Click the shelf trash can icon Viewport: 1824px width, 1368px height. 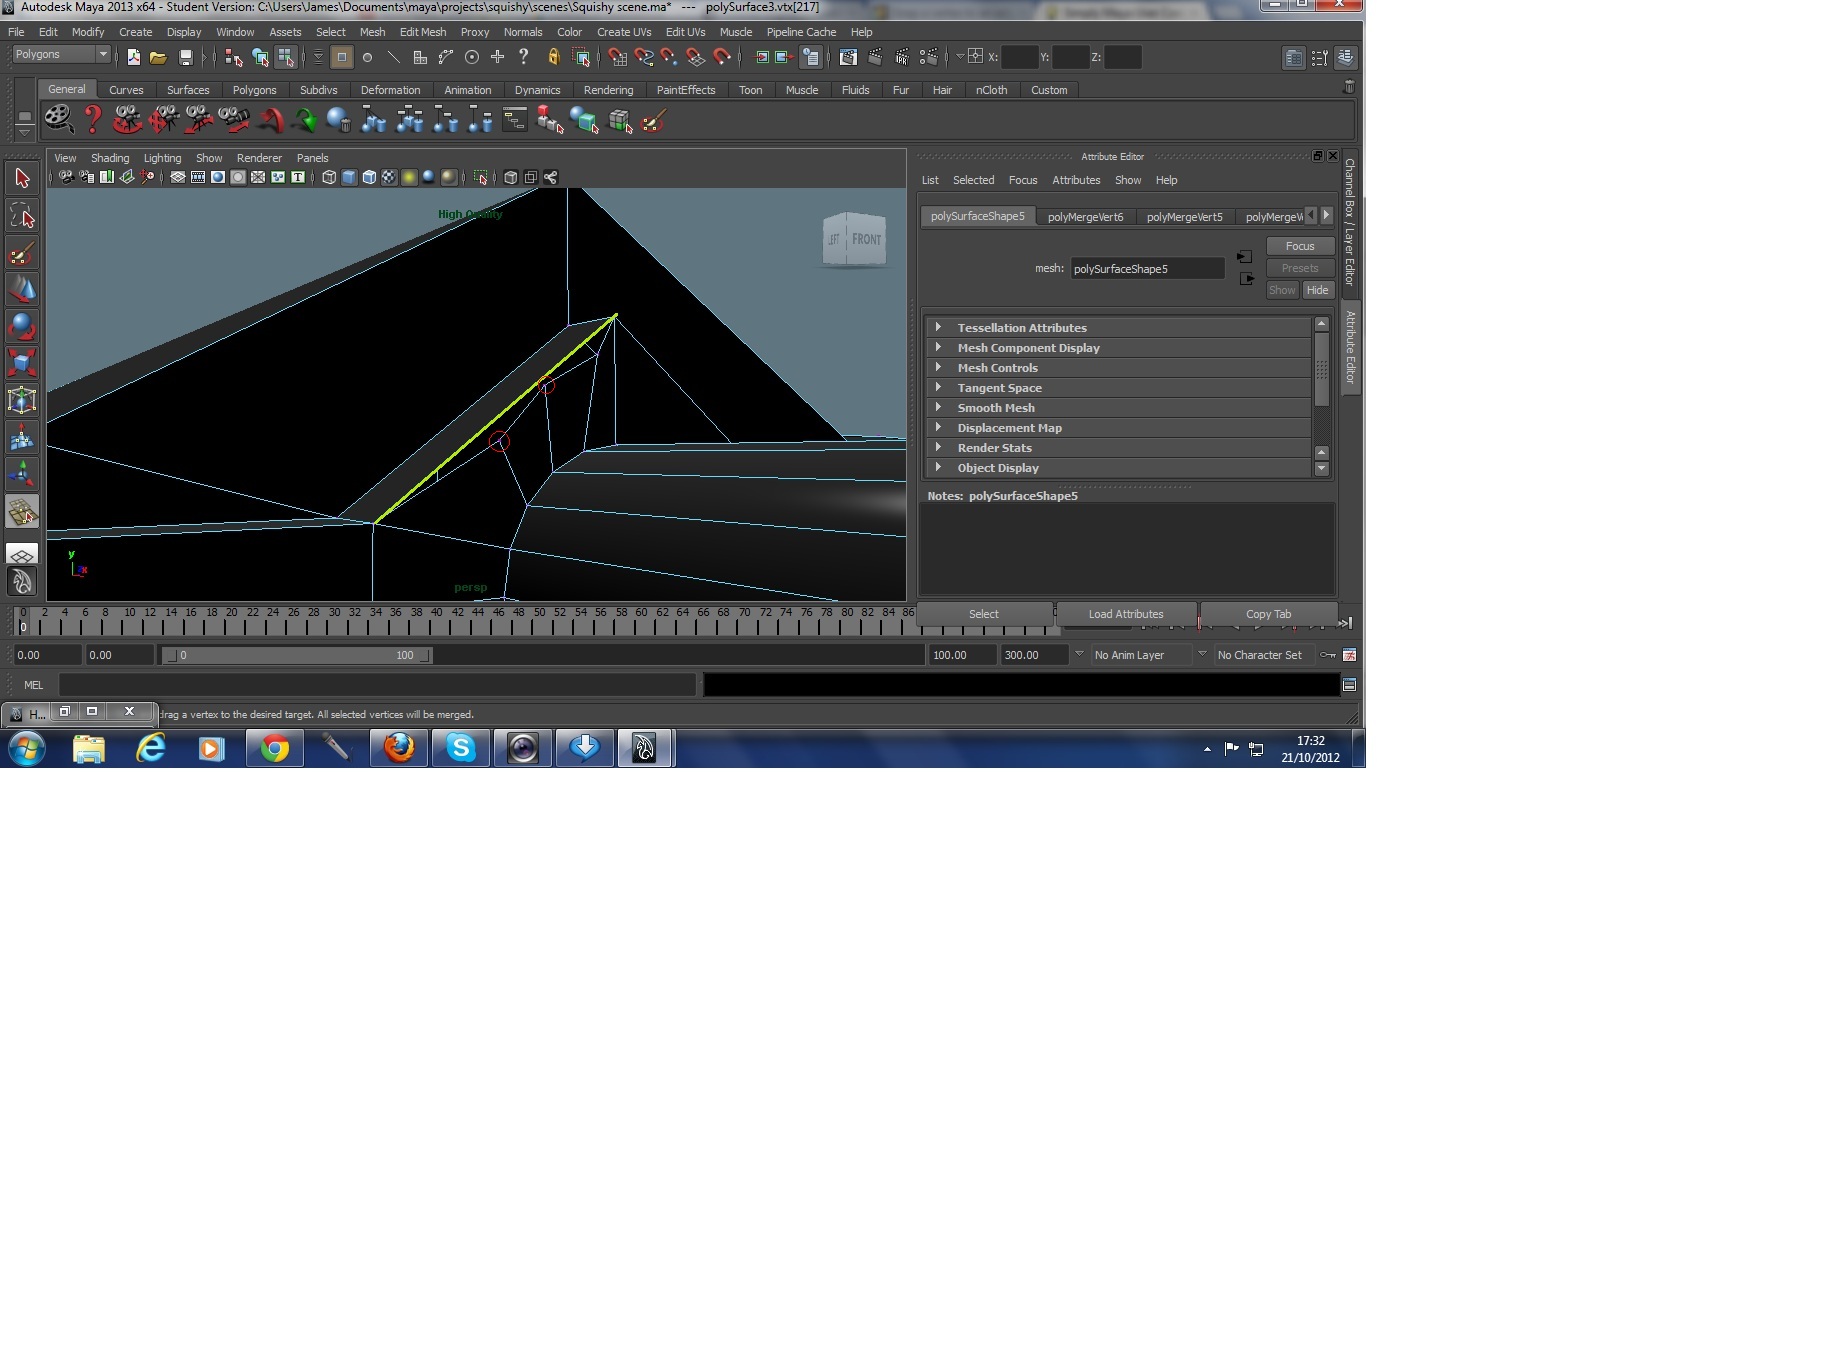coord(1348,88)
